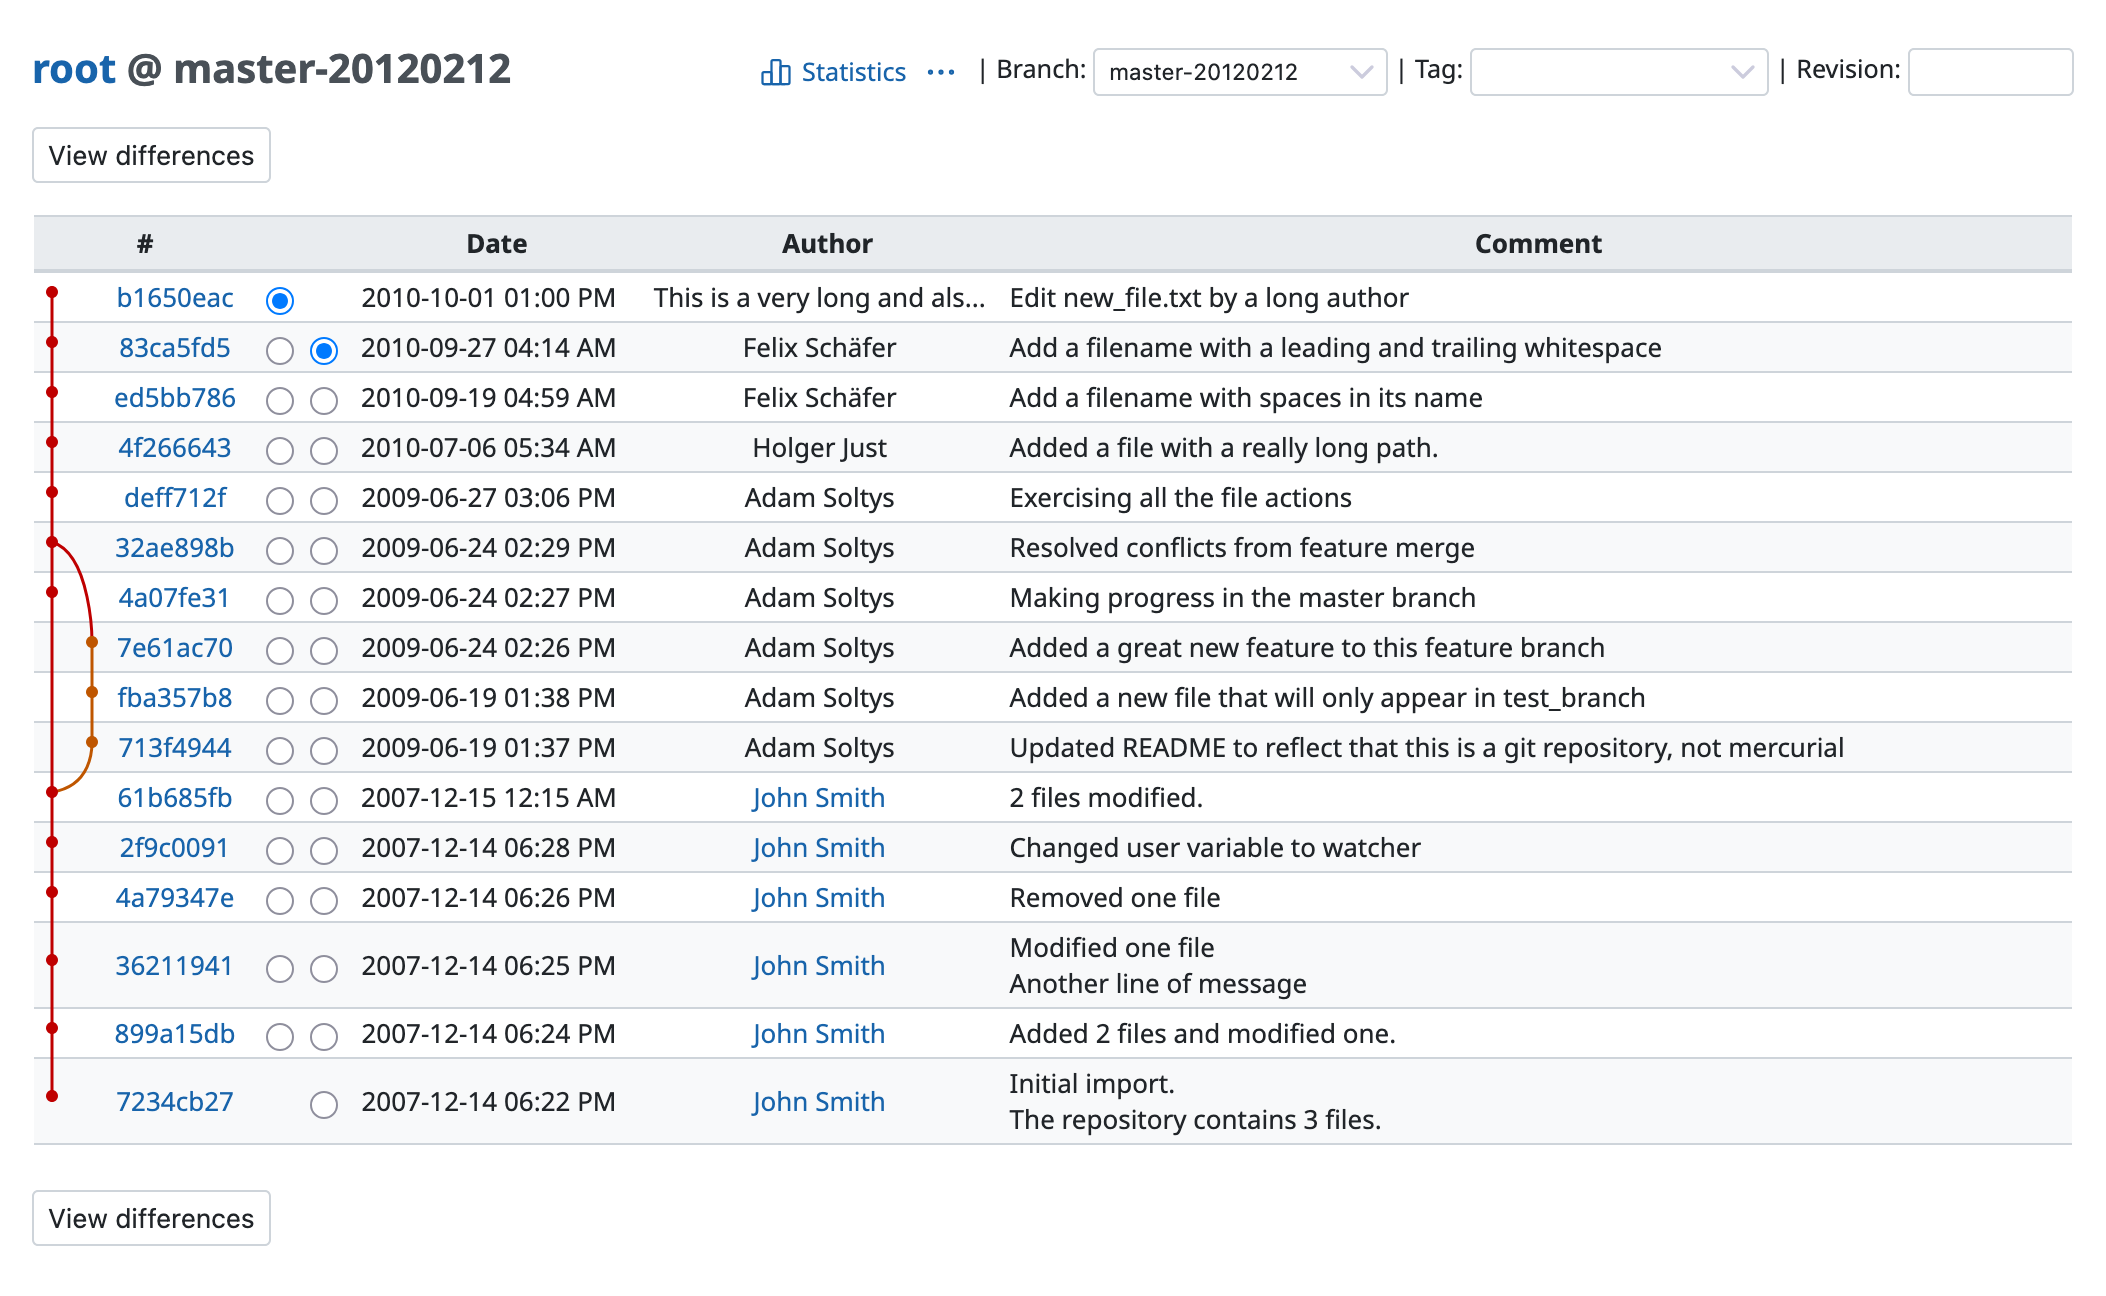
Task: Open John Smith author link for 61b685fb
Action: pos(818,798)
